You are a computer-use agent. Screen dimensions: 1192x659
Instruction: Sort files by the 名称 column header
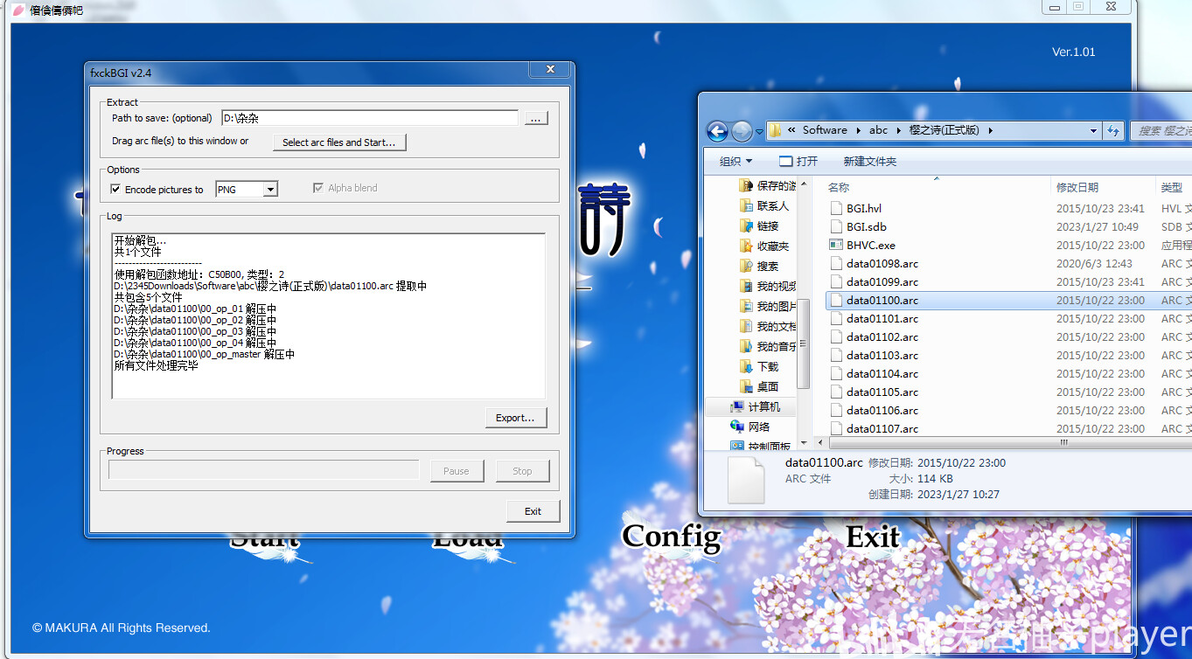[839, 187]
